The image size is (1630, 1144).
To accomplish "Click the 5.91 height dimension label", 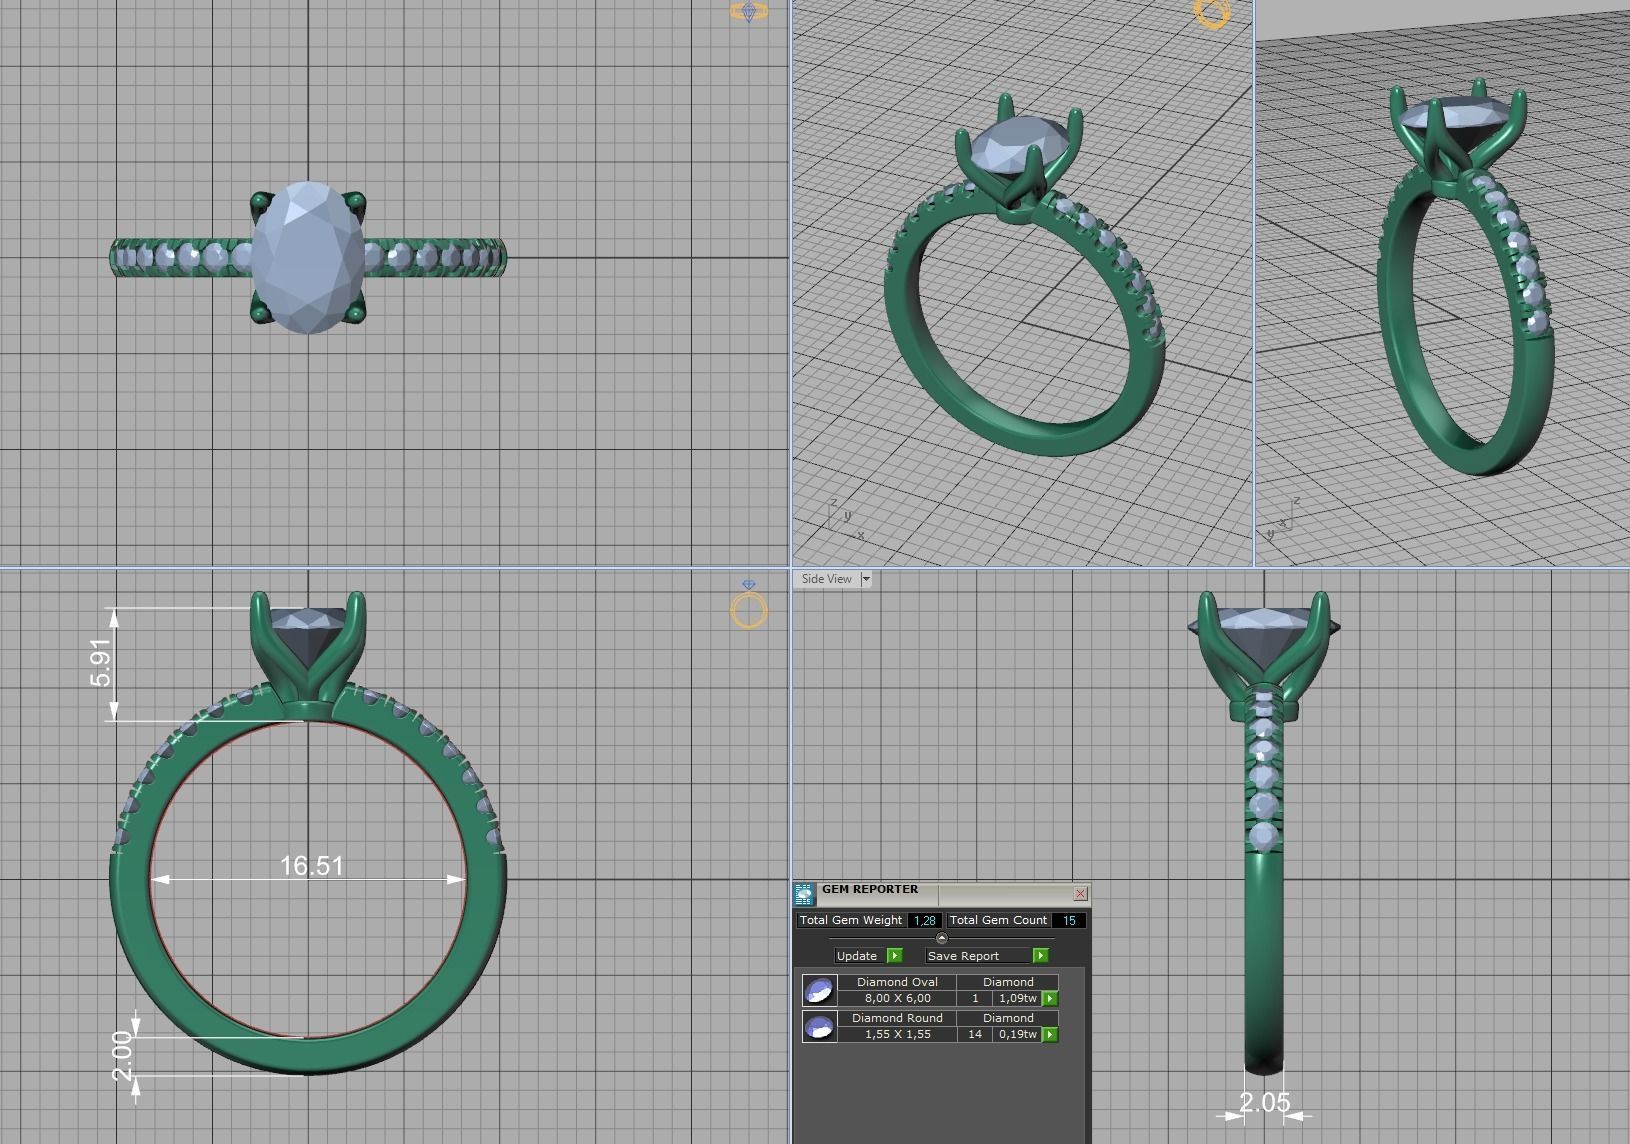I will (x=101, y=662).
